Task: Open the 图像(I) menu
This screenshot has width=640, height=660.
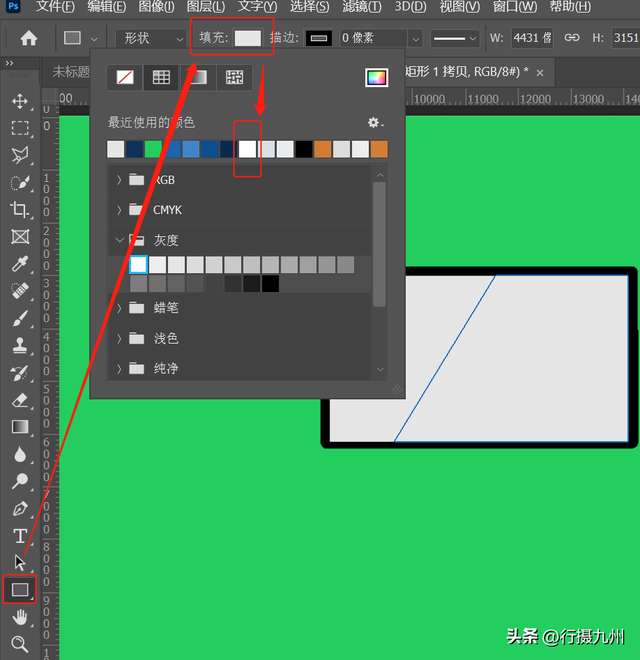Action: pos(157,6)
